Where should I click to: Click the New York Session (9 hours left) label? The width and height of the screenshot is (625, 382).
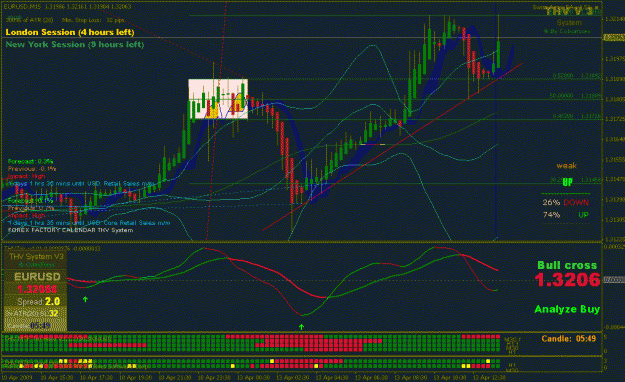(75, 44)
